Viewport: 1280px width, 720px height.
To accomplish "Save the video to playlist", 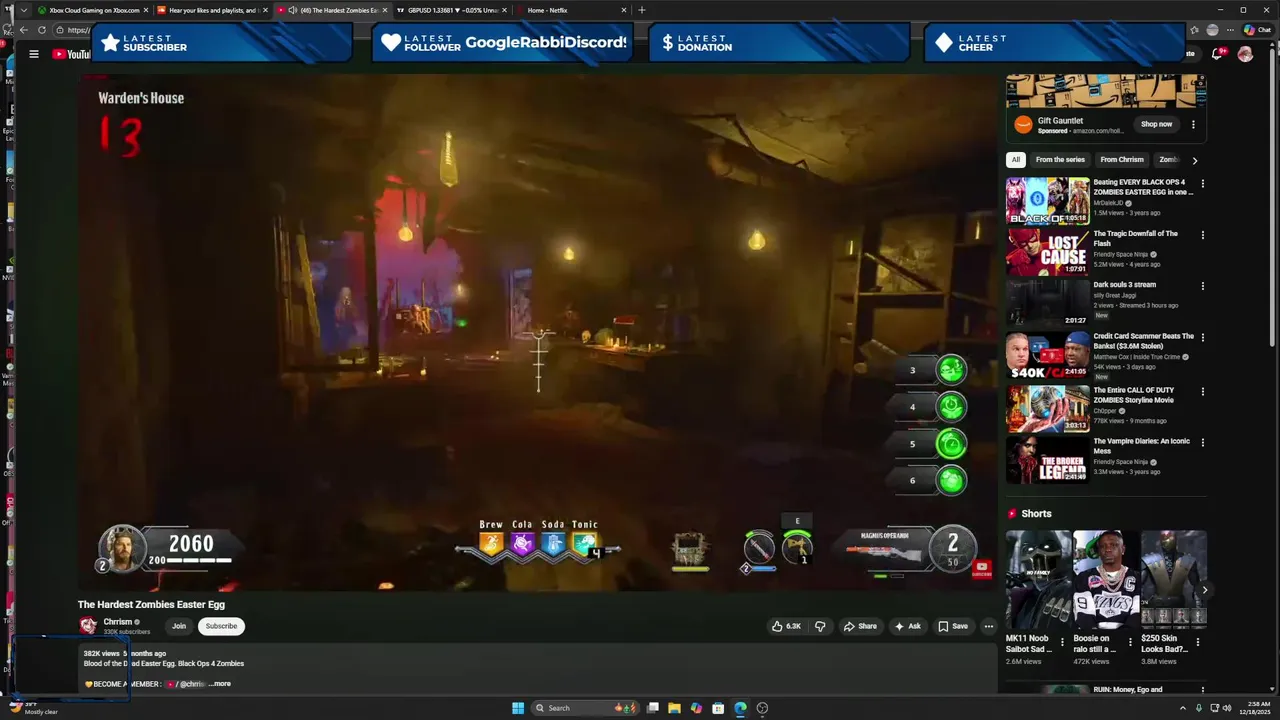I will point(953,626).
